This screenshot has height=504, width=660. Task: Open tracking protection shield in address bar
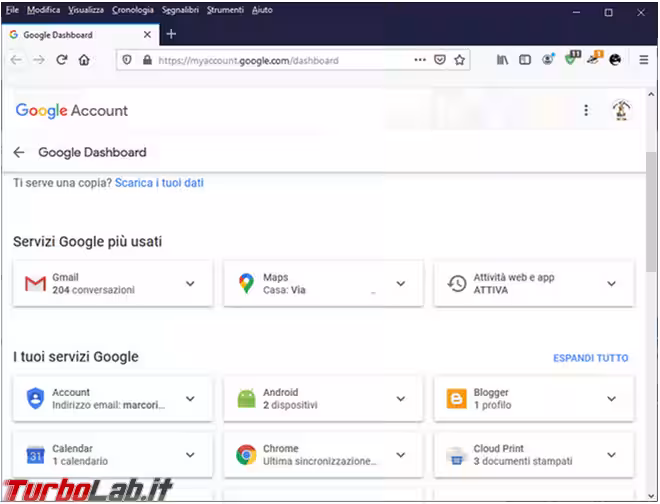(127, 60)
